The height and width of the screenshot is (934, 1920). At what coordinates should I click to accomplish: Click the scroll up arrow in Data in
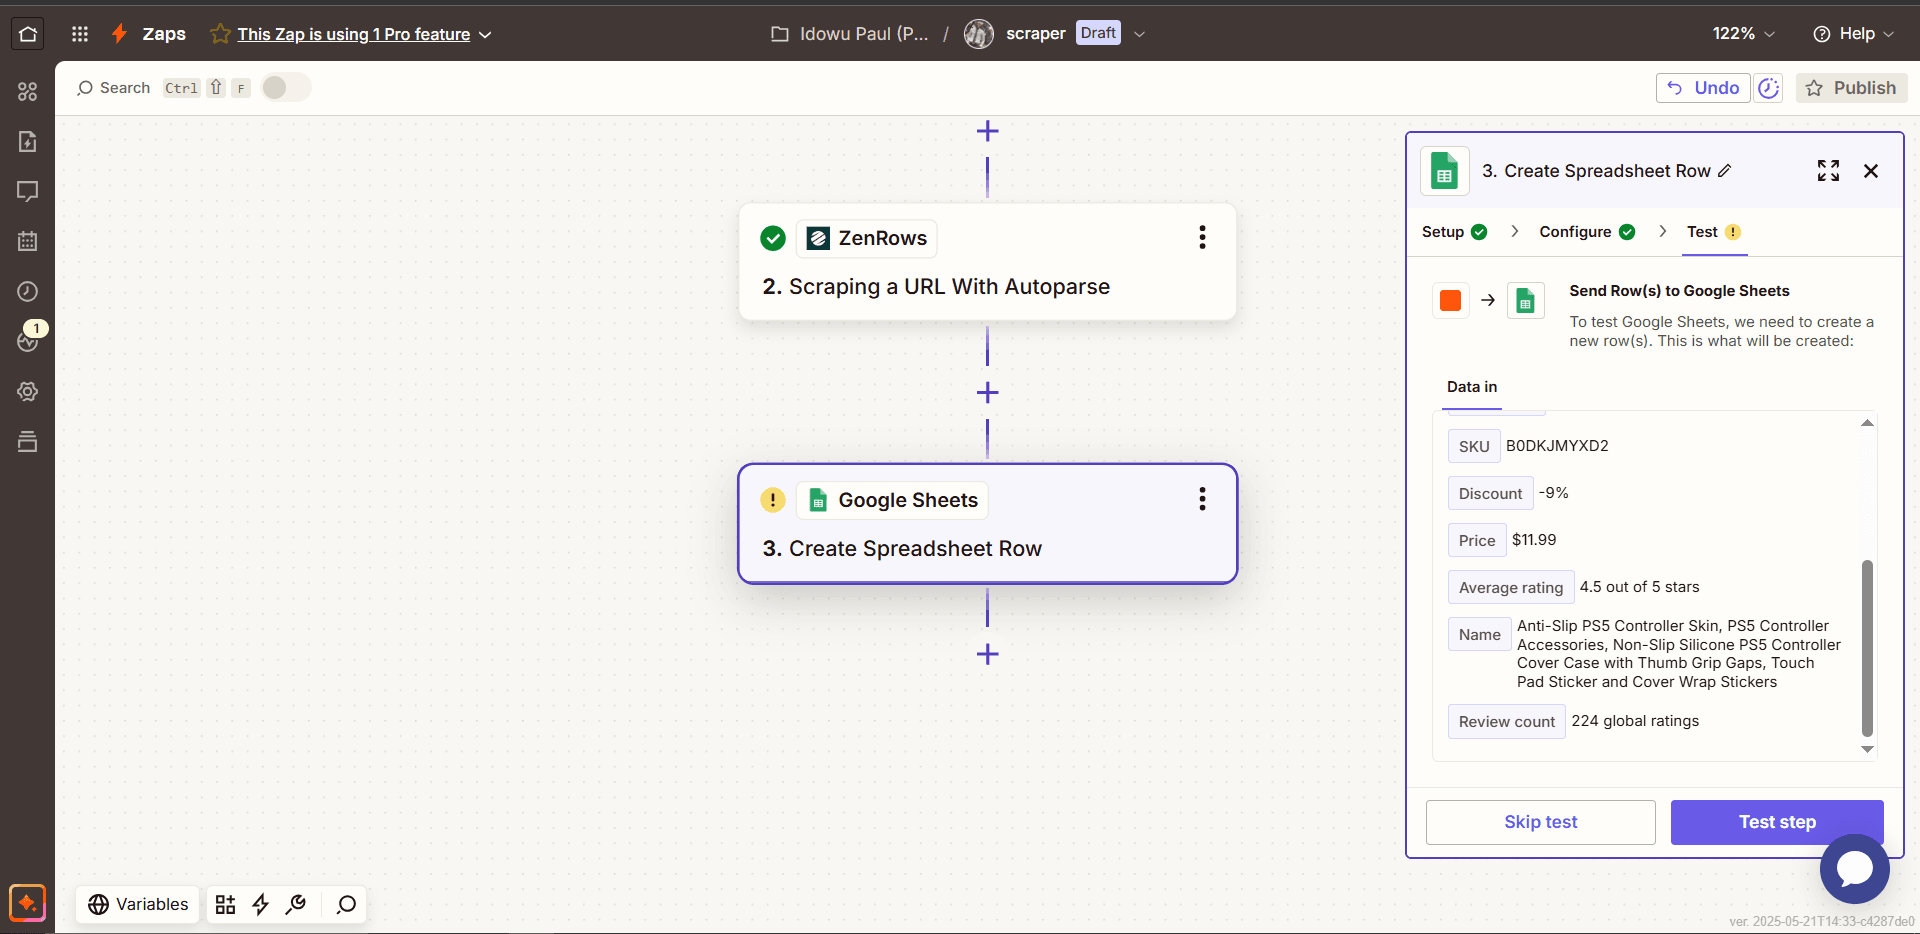coord(1867,423)
